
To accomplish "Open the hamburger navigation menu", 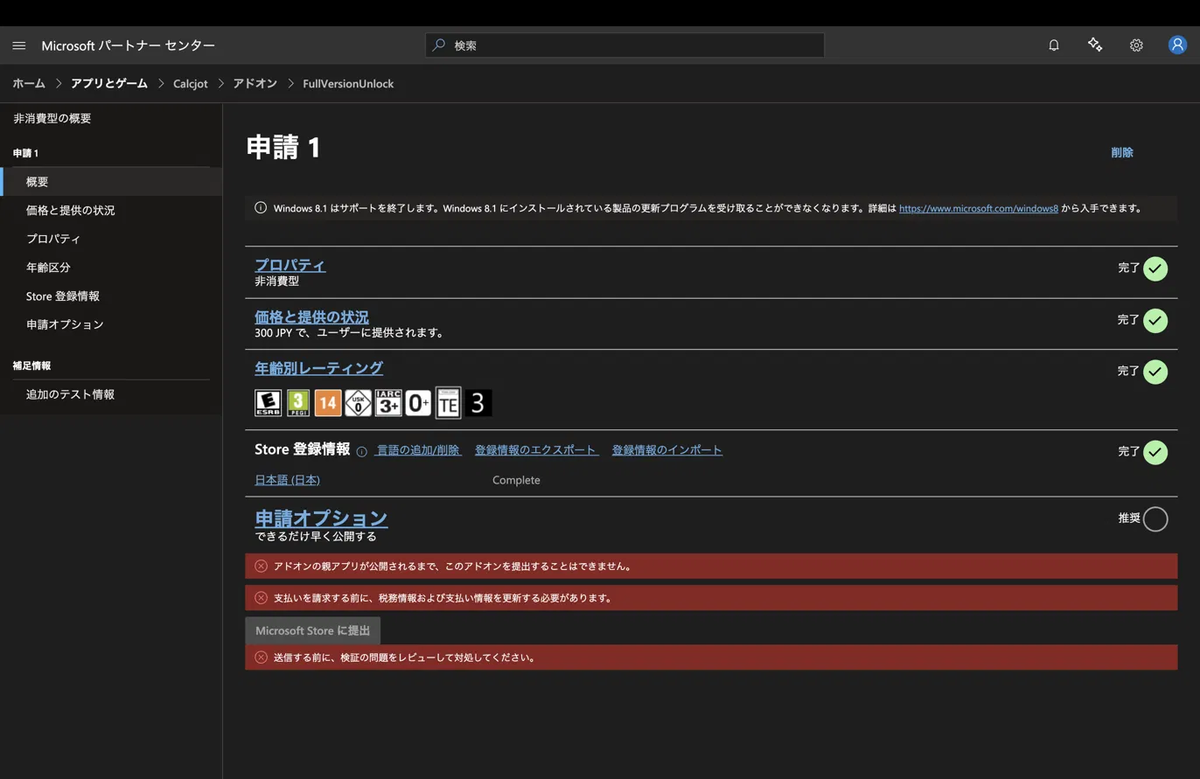I will point(19,46).
